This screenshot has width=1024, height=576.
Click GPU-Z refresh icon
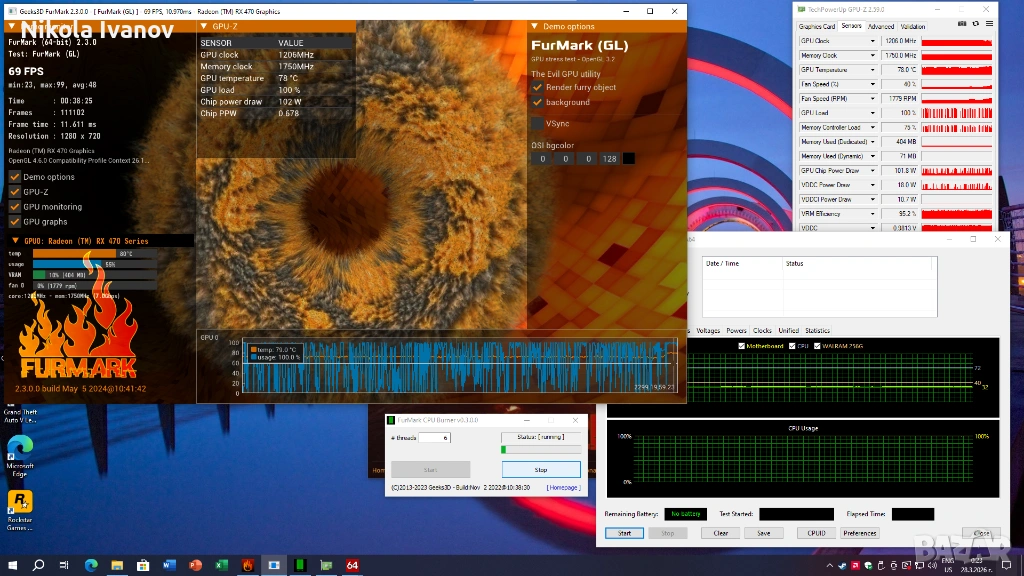pyautogui.click(x=973, y=26)
